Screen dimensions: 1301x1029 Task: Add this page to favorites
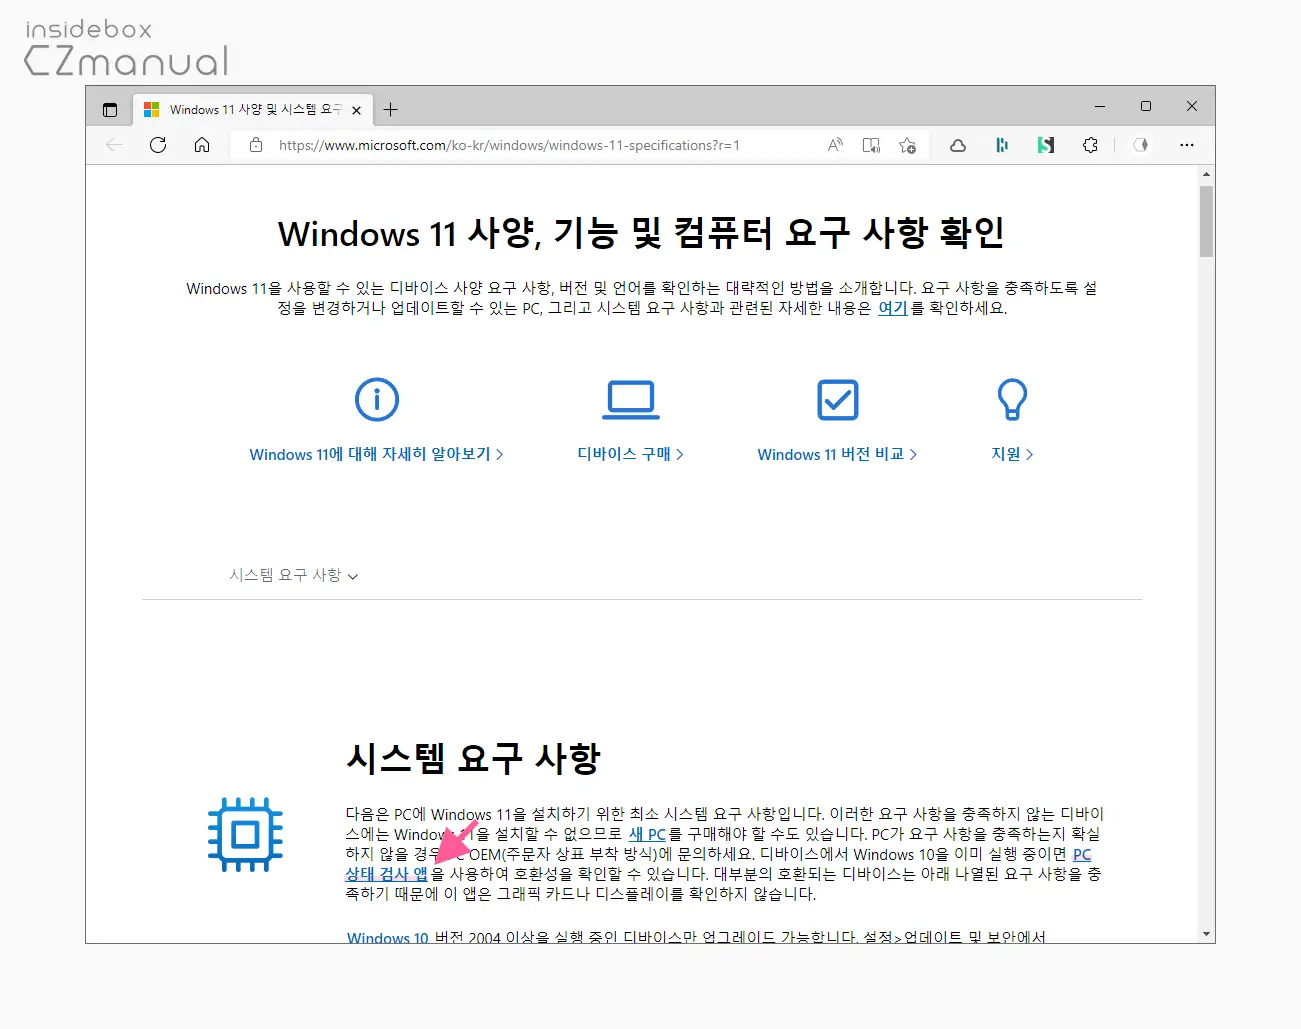[x=907, y=145]
